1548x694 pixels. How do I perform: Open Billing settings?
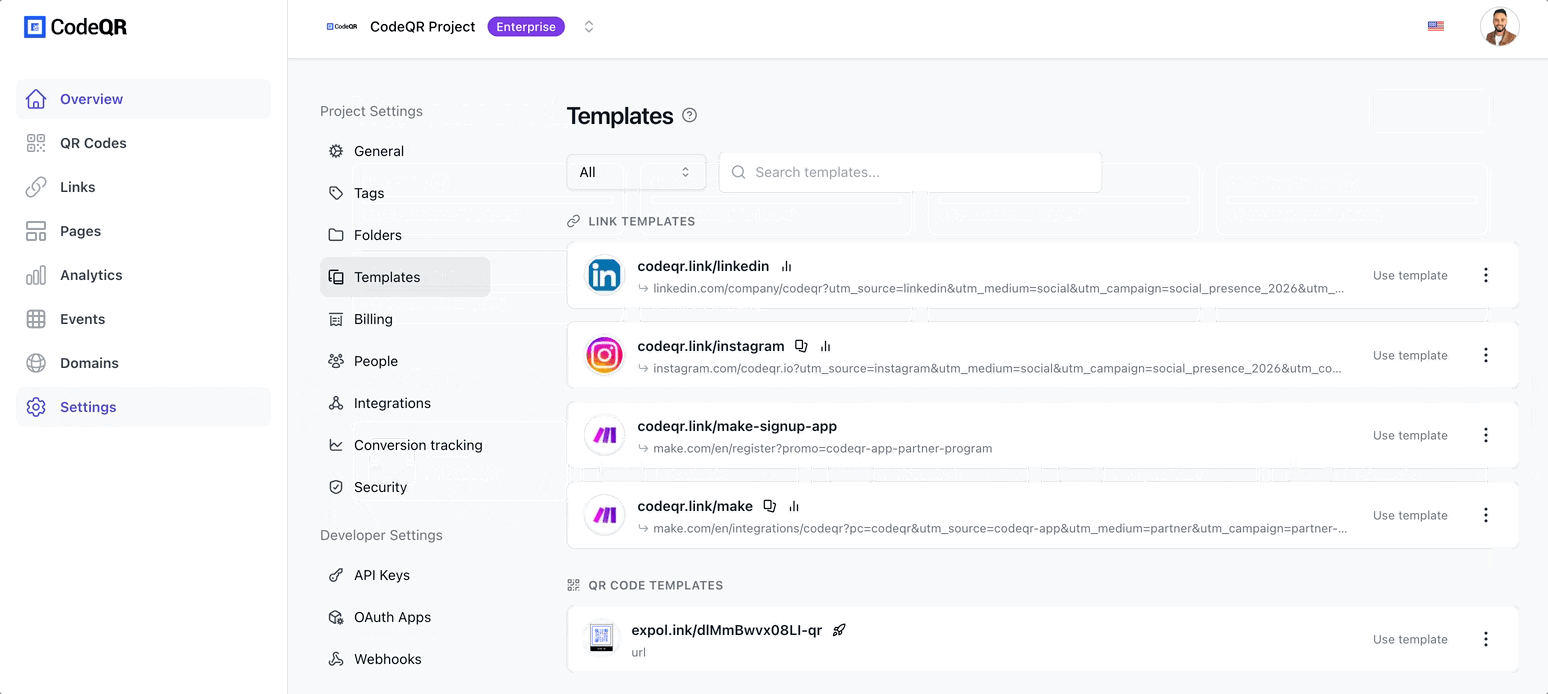click(405, 319)
